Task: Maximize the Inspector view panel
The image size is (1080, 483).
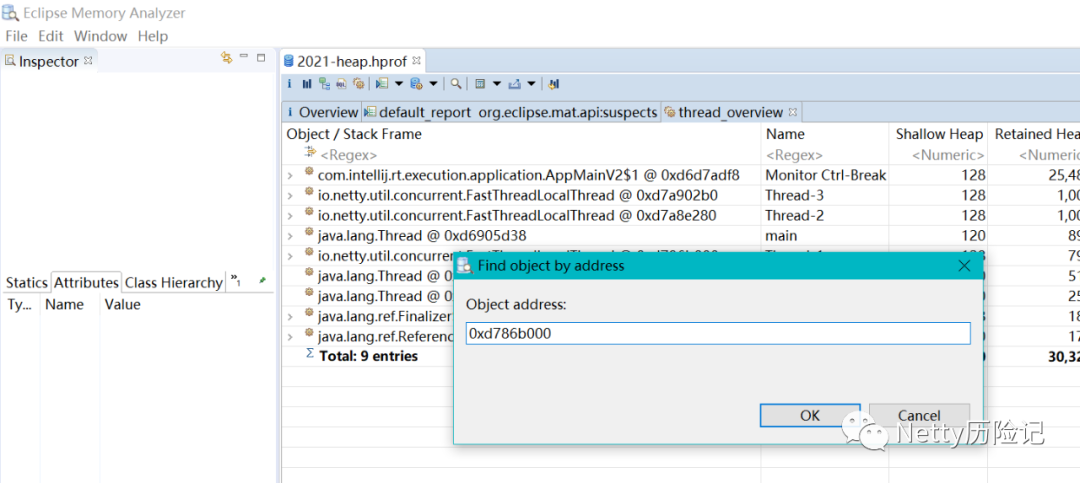Action: (261, 57)
